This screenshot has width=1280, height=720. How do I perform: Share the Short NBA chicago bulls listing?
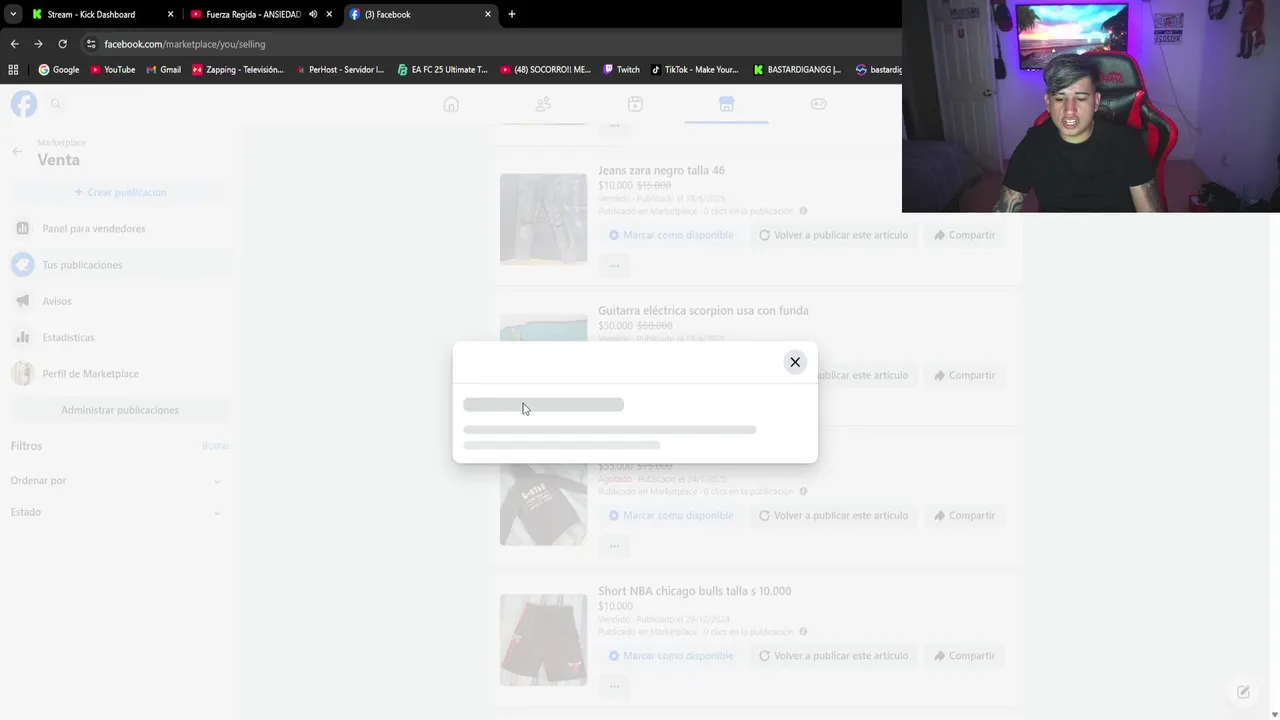point(965,656)
